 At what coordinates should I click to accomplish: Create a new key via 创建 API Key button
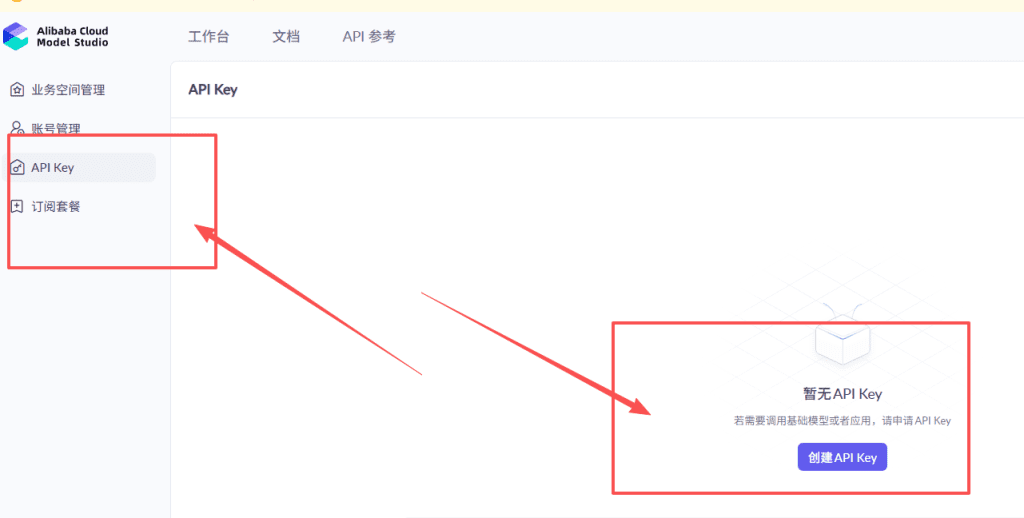tap(842, 457)
